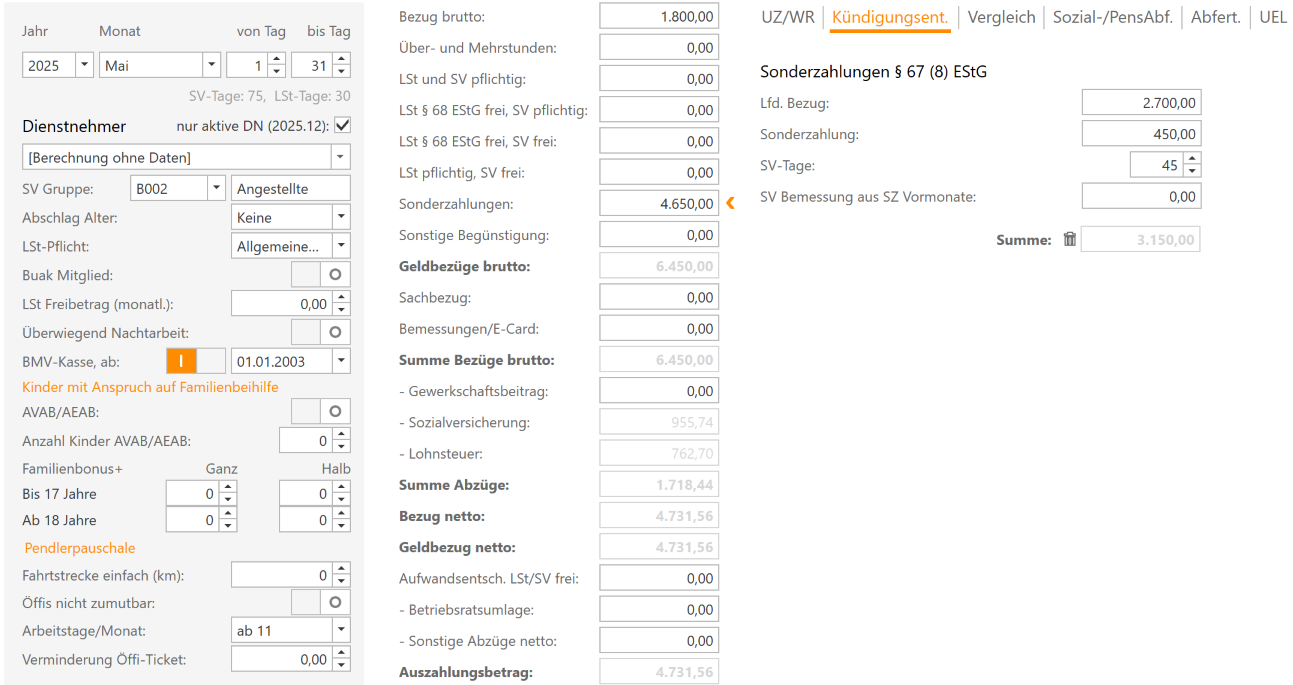Disable the BMV-Kasse toggle
The height and width of the screenshot is (685, 1293).
tap(195, 361)
